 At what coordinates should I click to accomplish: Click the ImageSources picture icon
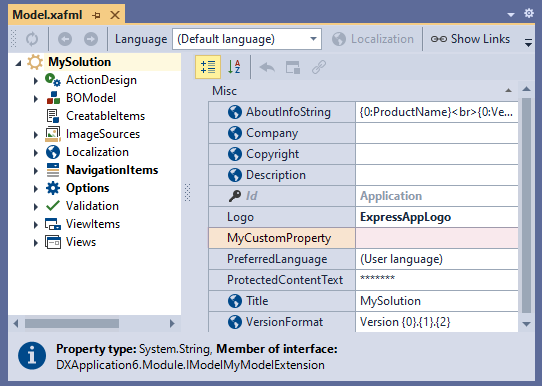tap(53, 134)
